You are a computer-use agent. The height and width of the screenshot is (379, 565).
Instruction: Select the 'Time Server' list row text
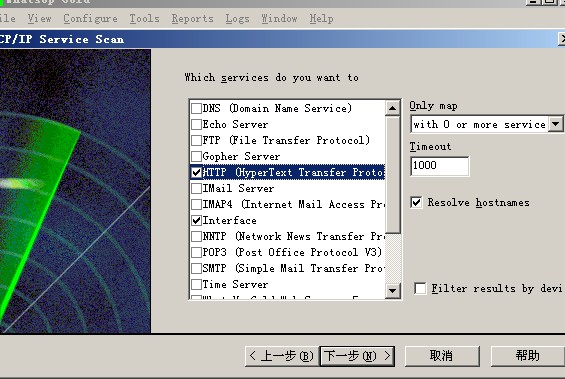[x=235, y=284]
